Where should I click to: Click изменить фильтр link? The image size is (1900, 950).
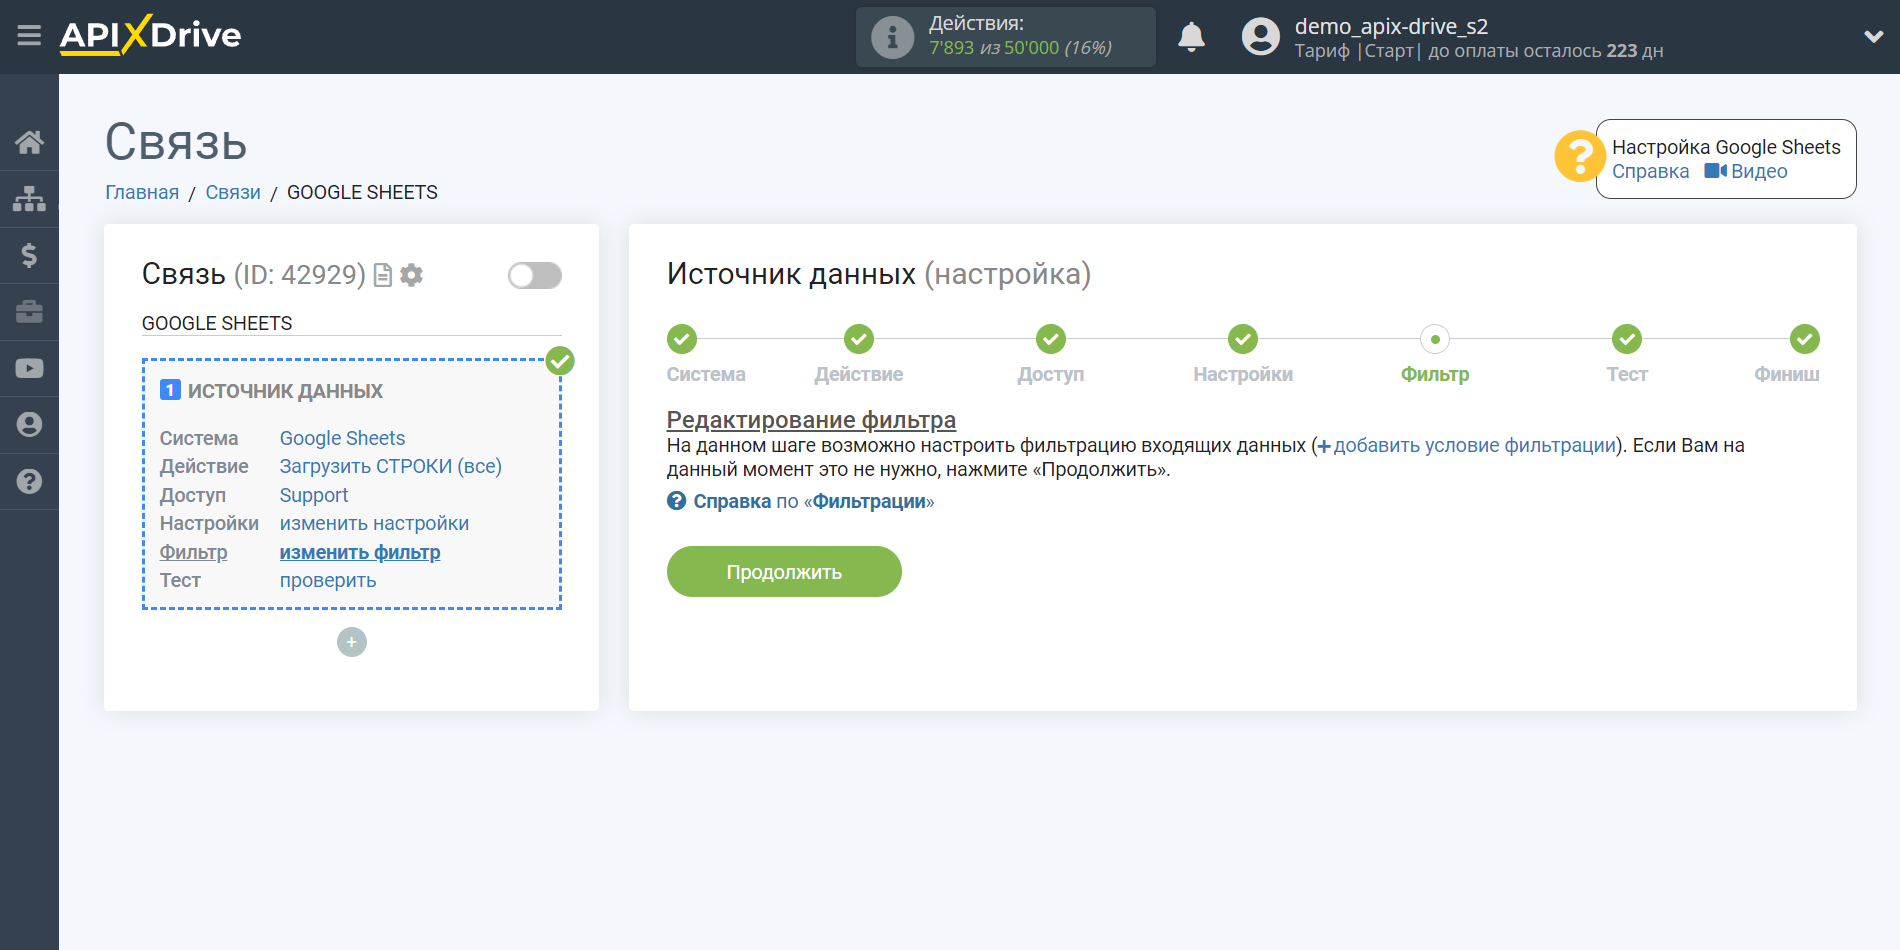click(x=360, y=552)
